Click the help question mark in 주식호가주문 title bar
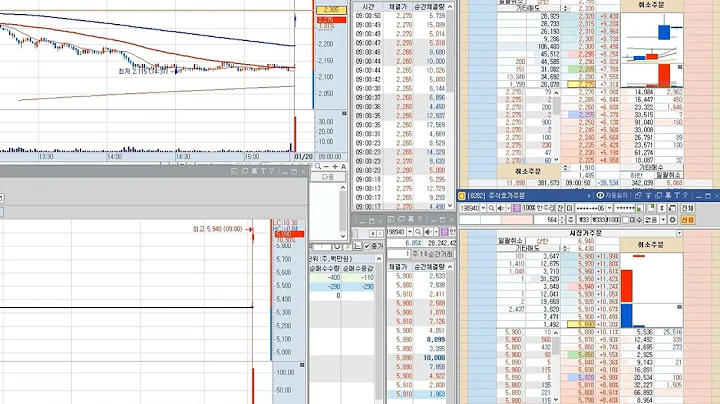This screenshot has width=720, height=404. [685, 196]
